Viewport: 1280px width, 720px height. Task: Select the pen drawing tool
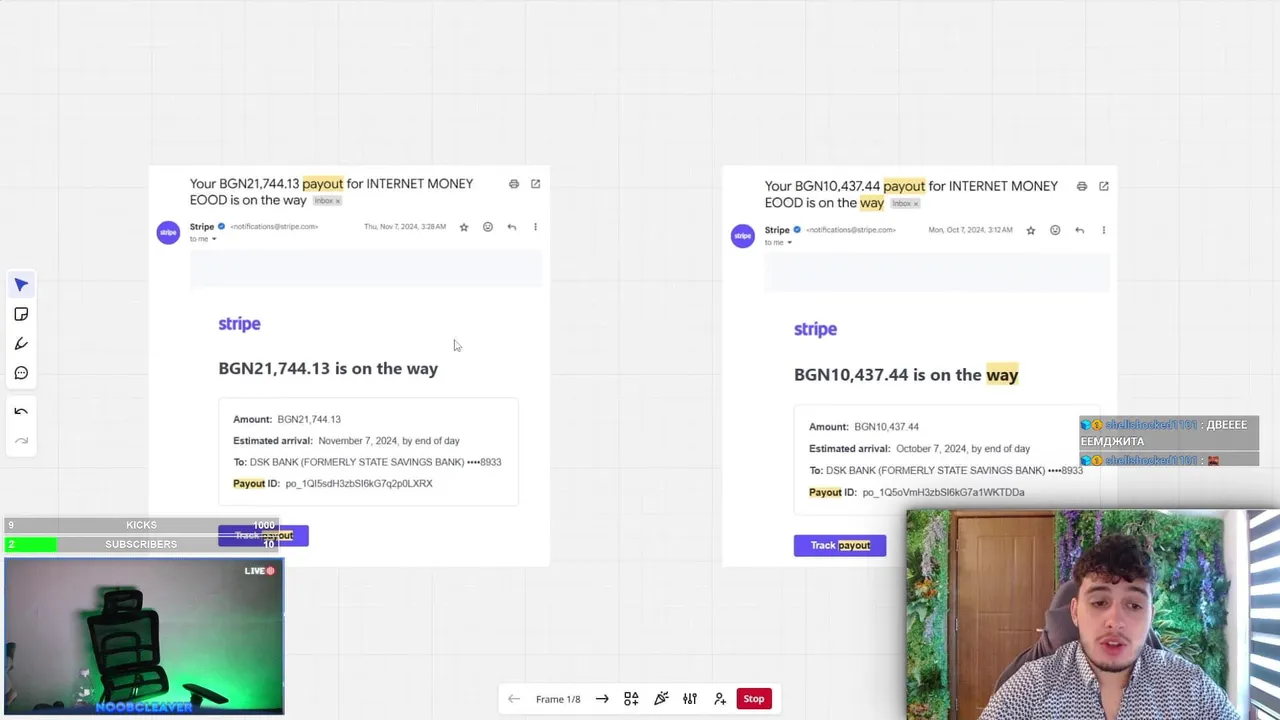point(21,344)
